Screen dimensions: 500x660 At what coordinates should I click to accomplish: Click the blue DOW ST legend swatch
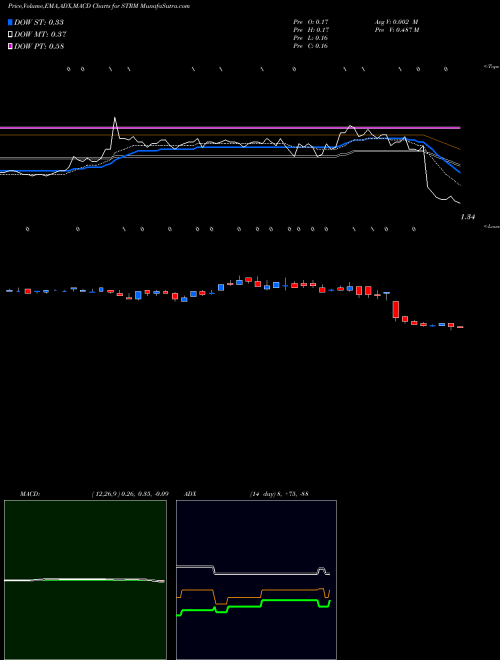pyautogui.click(x=10, y=22)
